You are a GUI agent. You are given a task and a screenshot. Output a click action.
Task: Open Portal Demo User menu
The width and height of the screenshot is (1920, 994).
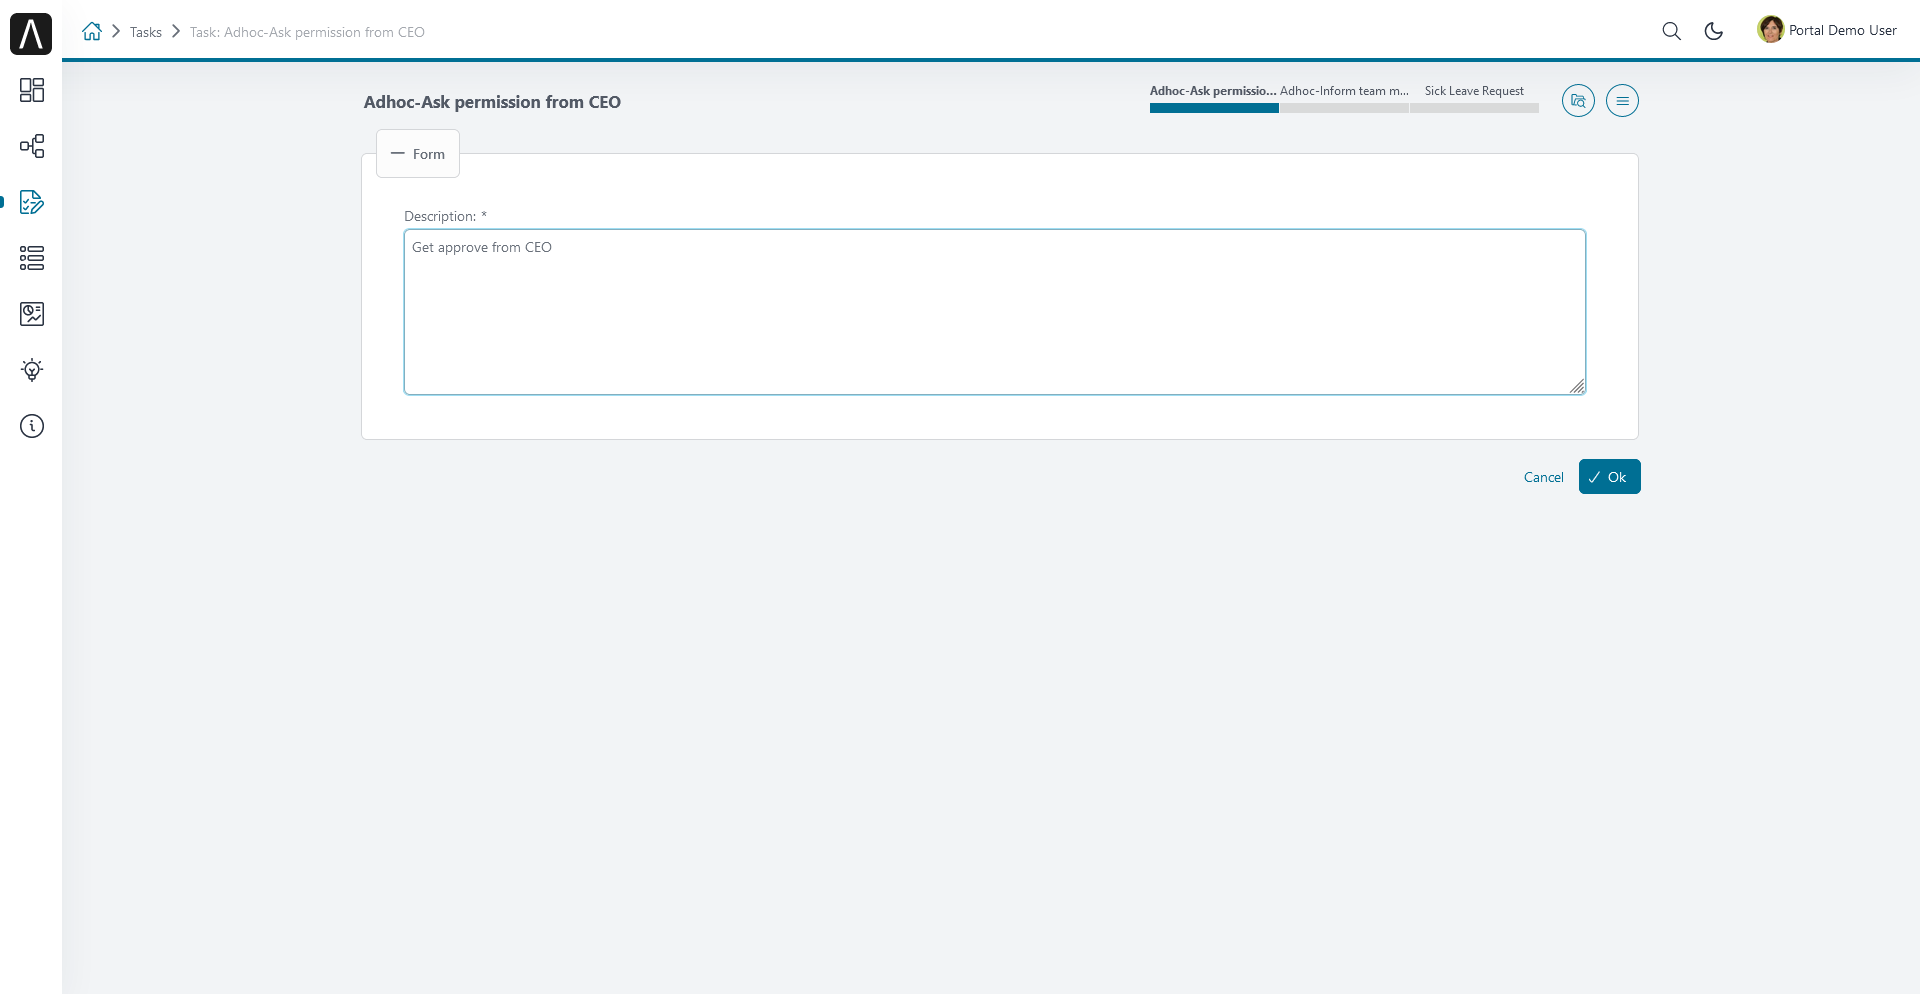pyautogui.click(x=1827, y=30)
